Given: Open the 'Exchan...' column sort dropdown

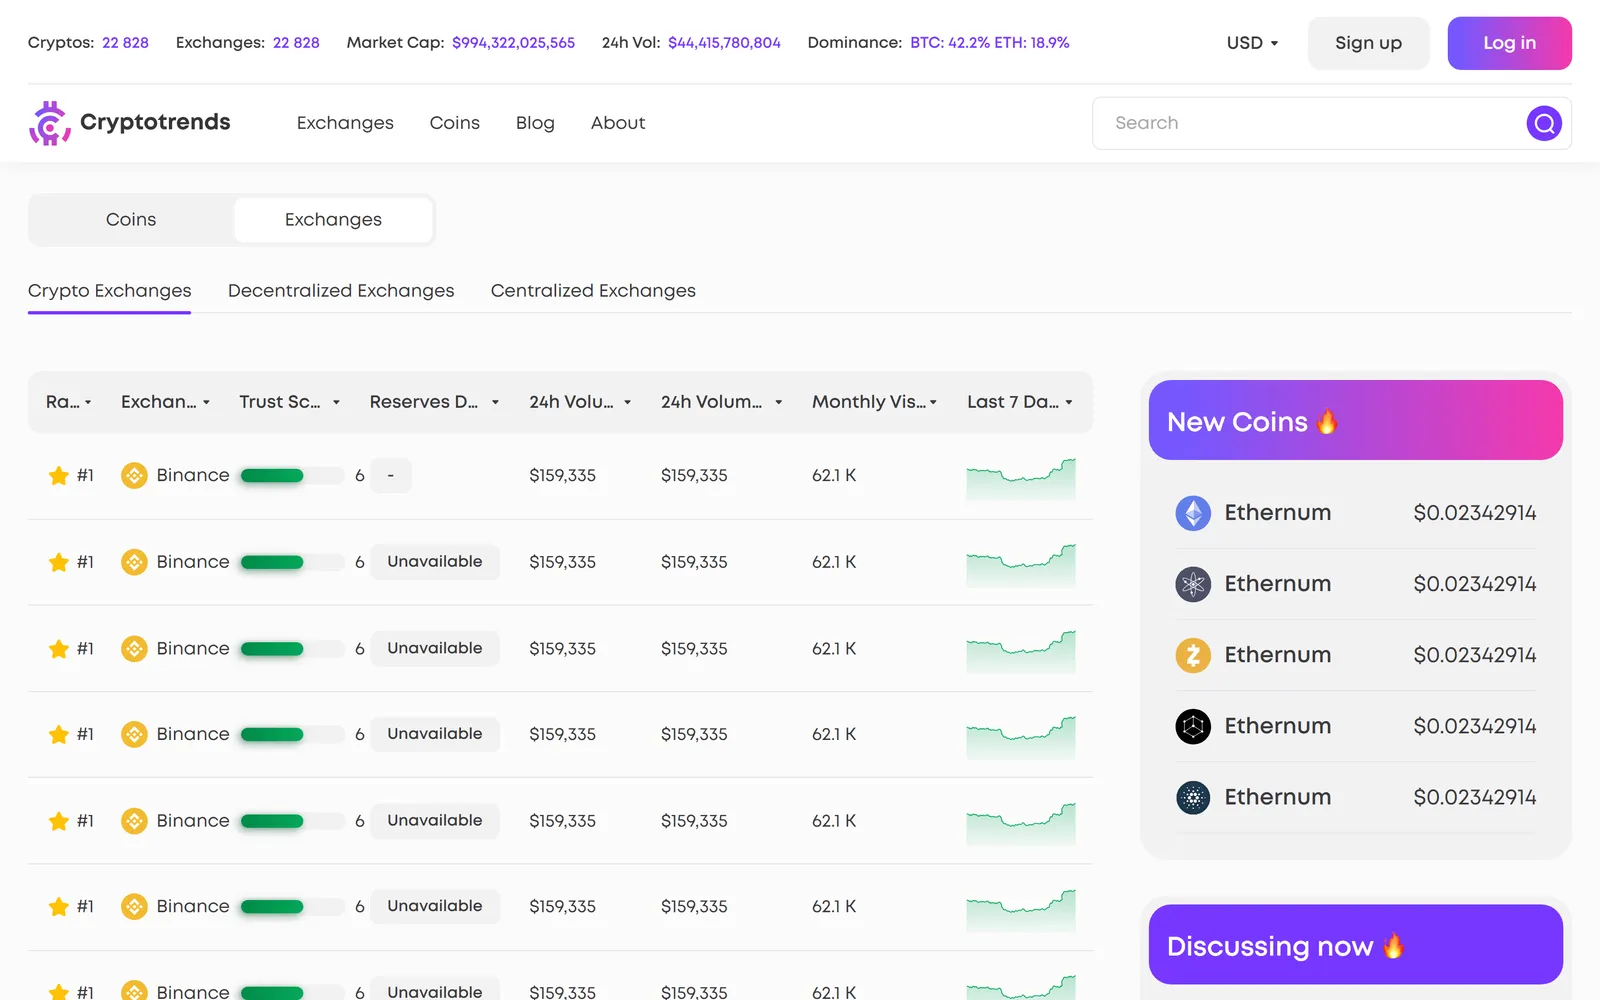Looking at the screenshot, I should click(166, 402).
